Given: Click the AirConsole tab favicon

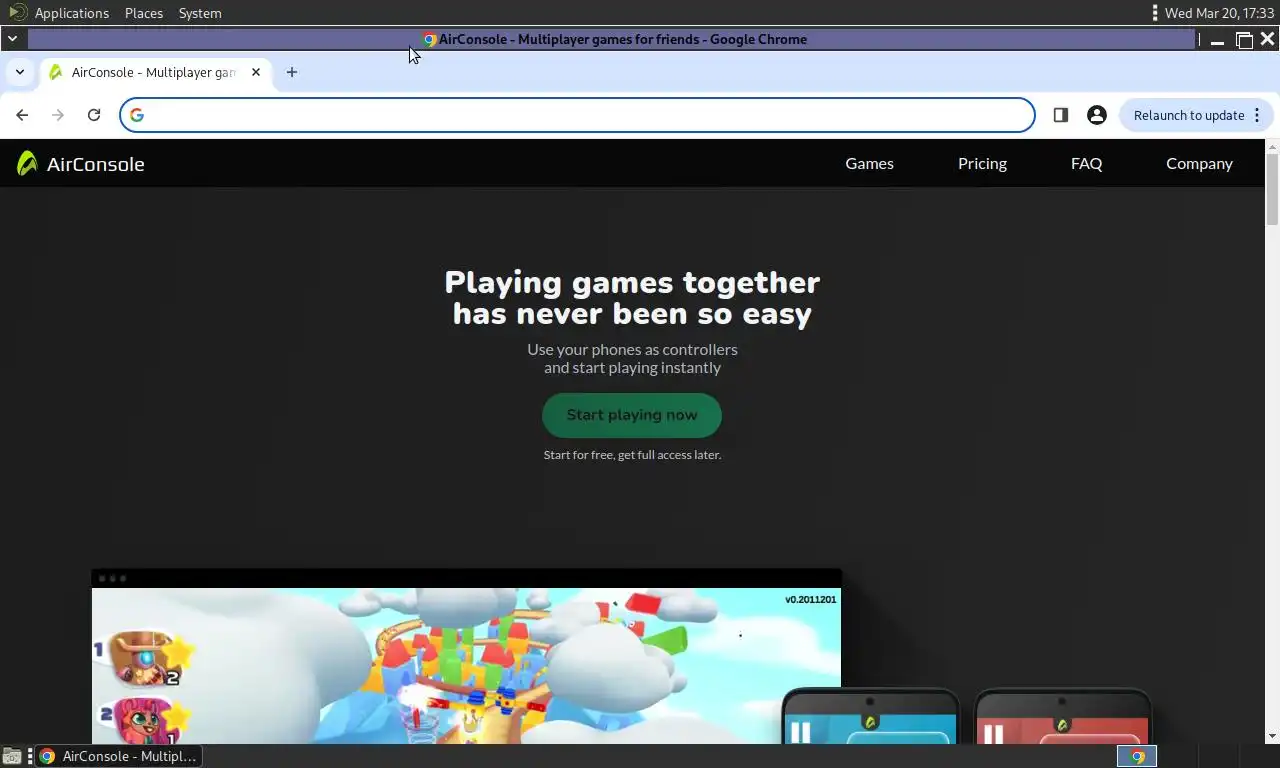Looking at the screenshot, I should click(x=55, y=72).
